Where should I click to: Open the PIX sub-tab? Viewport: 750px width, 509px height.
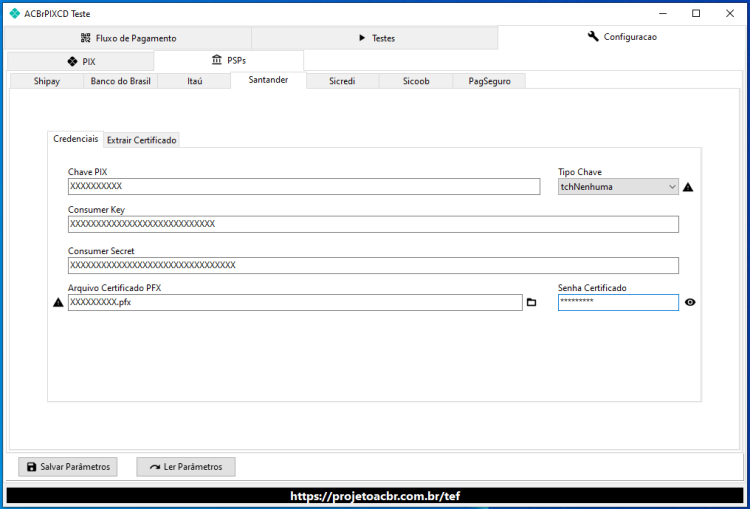pos(80,62)
